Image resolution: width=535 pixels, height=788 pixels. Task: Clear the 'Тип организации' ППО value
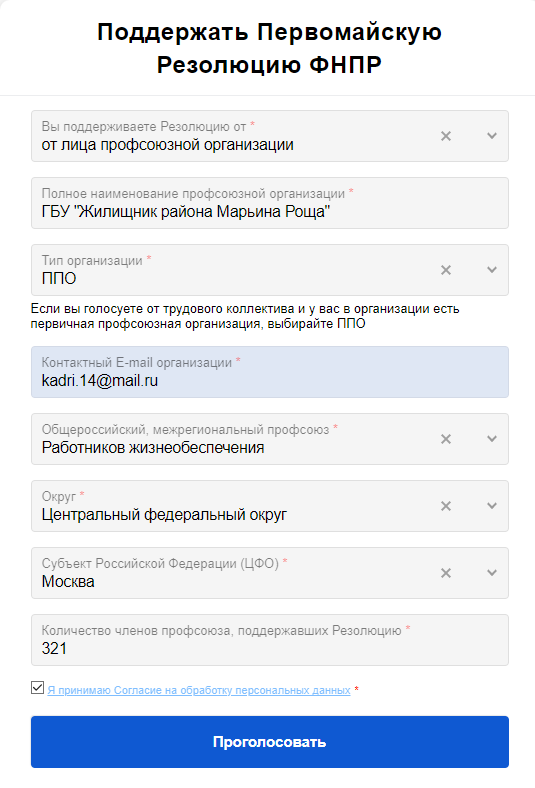click(x=446, y=270)
